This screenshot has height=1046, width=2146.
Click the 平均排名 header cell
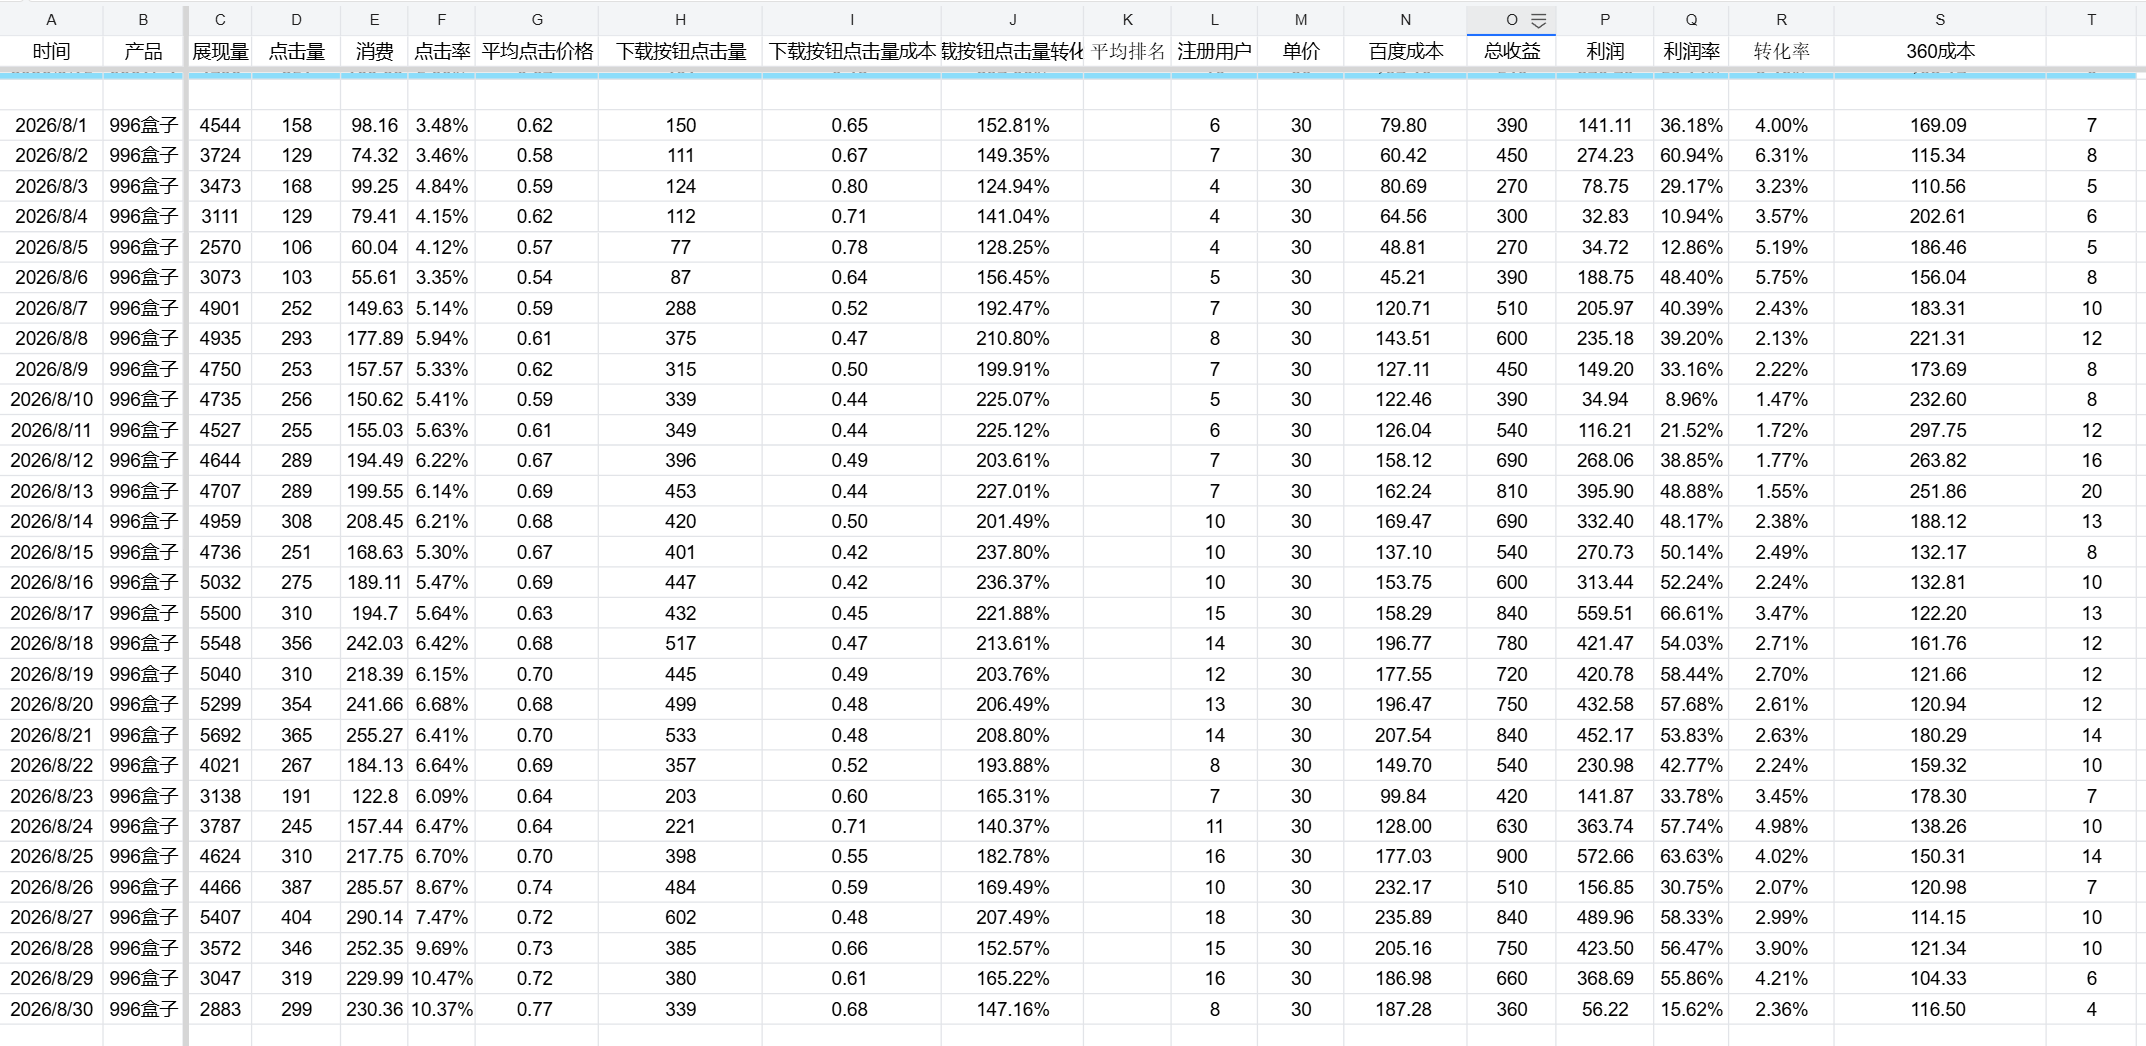[1127, 51]
